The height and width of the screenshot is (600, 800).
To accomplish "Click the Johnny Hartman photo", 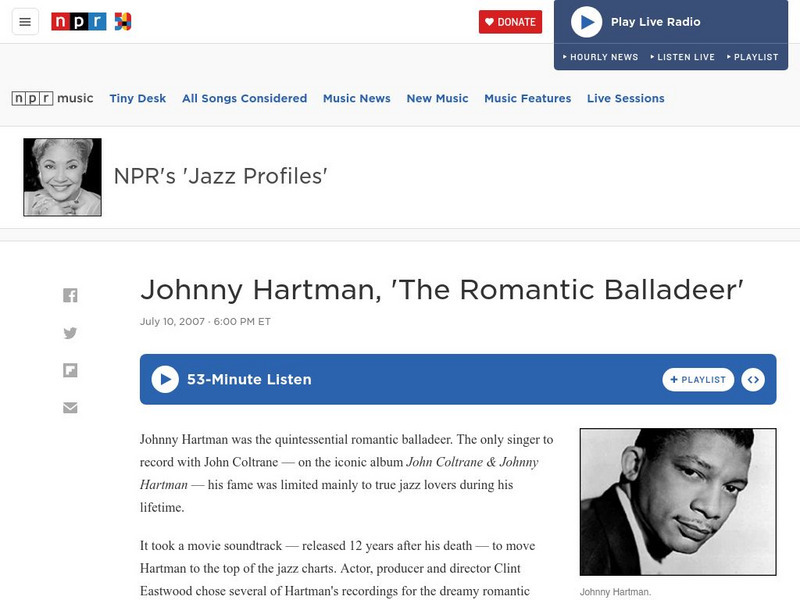I will point(678,502).
